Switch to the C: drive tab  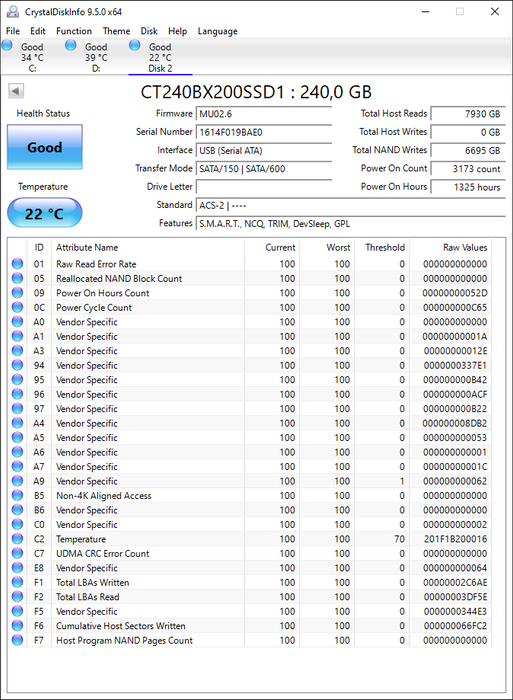pyautogui.click(x=32, y=57)
